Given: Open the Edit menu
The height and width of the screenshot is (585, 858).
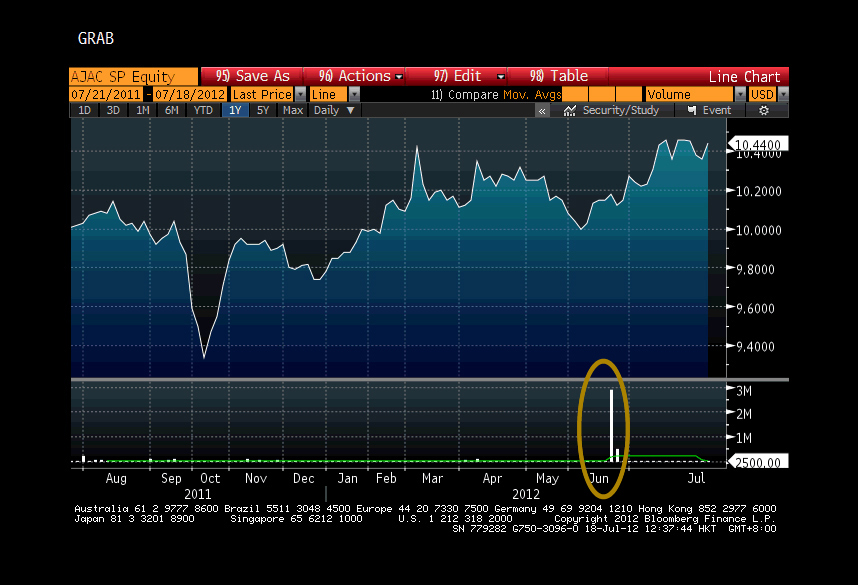Looking at the screenshot, I should pos(465,76).
